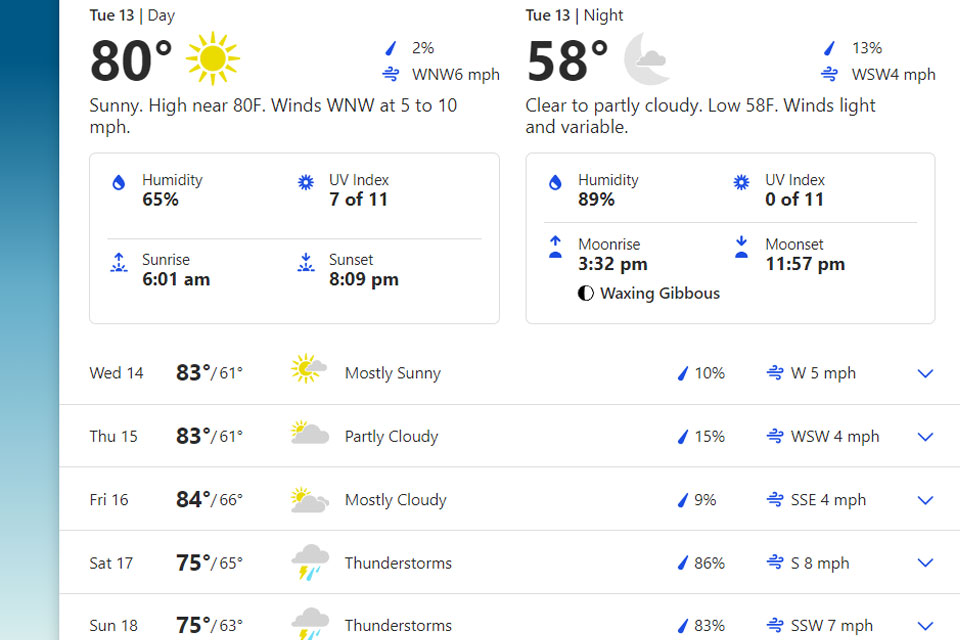Expand the Fri 16 forecast row
Screen dimensions: 960x640
click(925, 500)
